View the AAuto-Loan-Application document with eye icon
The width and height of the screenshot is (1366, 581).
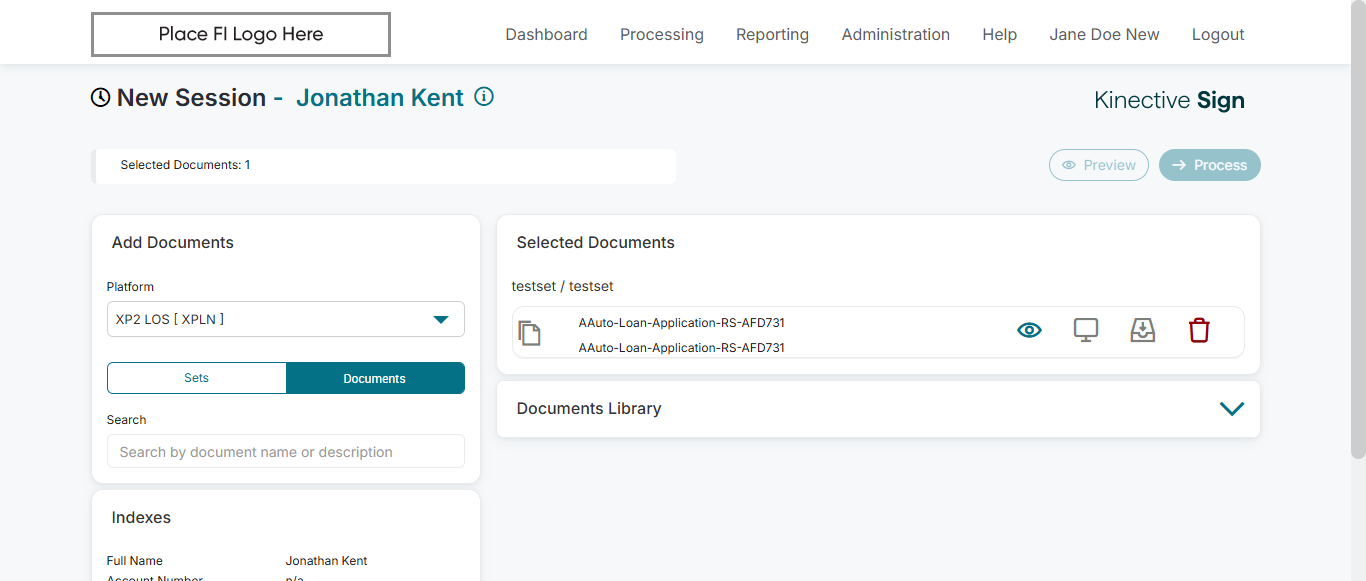click(x=1029, y=330)
